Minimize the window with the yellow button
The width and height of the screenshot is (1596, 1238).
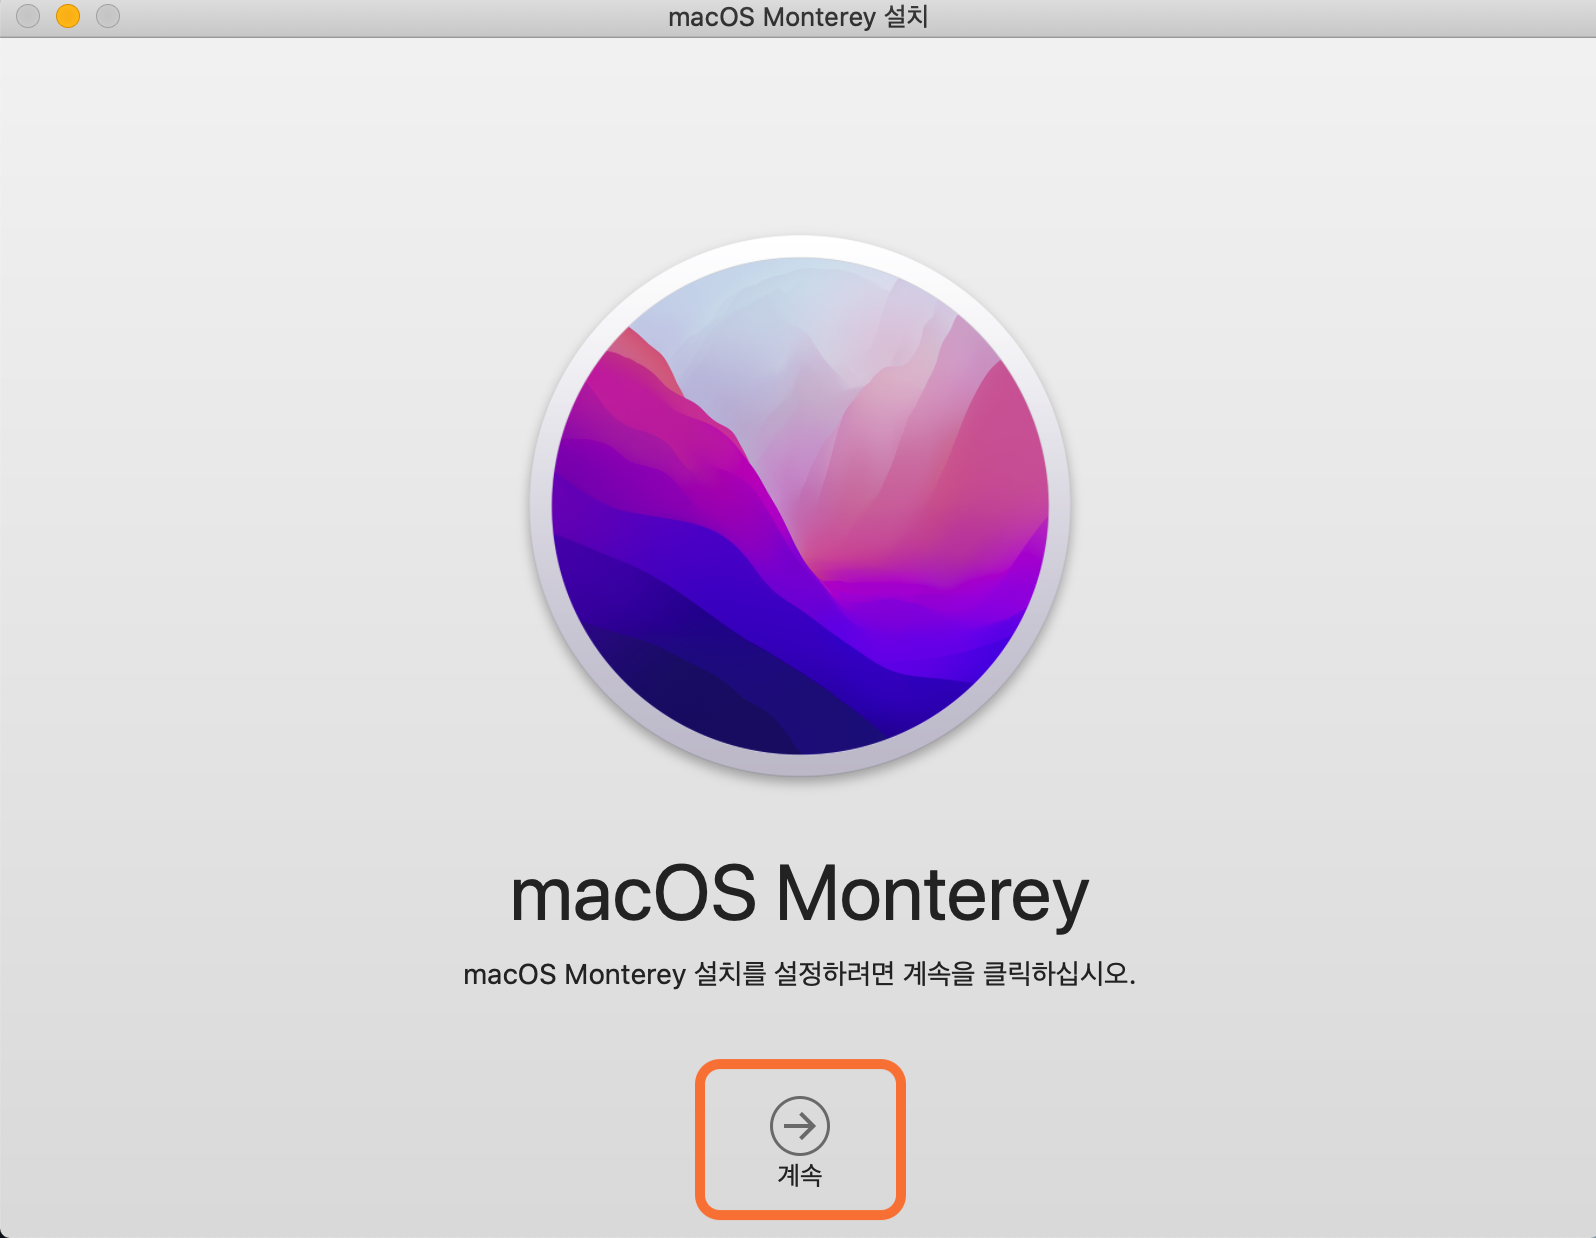point(68,16)
